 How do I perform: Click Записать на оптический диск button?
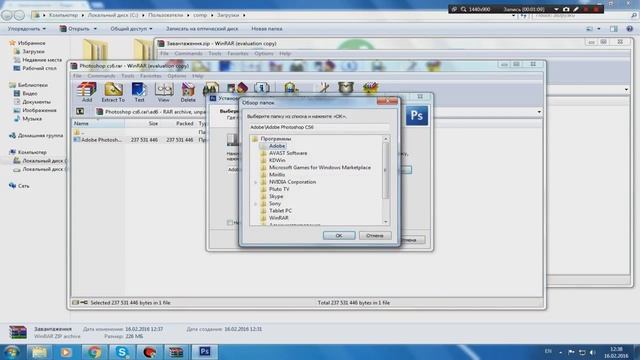202,29
